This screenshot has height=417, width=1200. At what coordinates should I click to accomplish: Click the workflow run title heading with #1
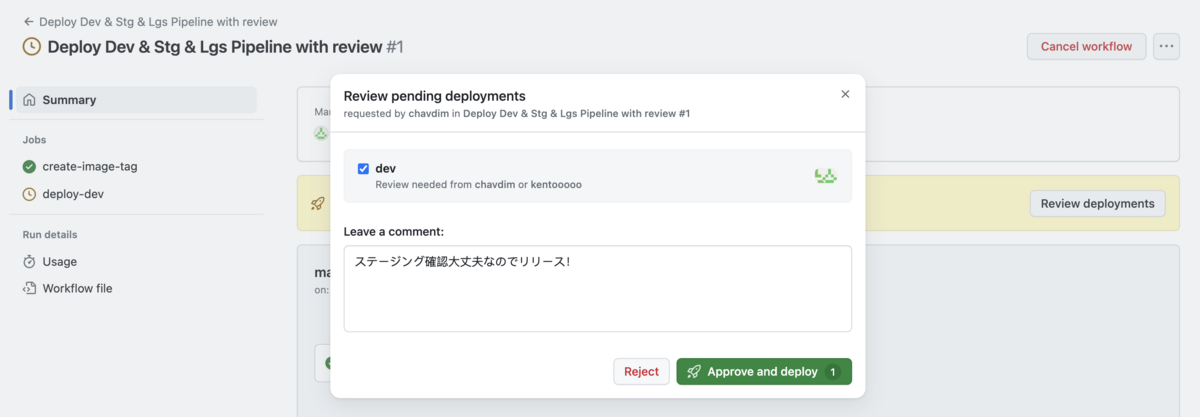coord(225,47)
